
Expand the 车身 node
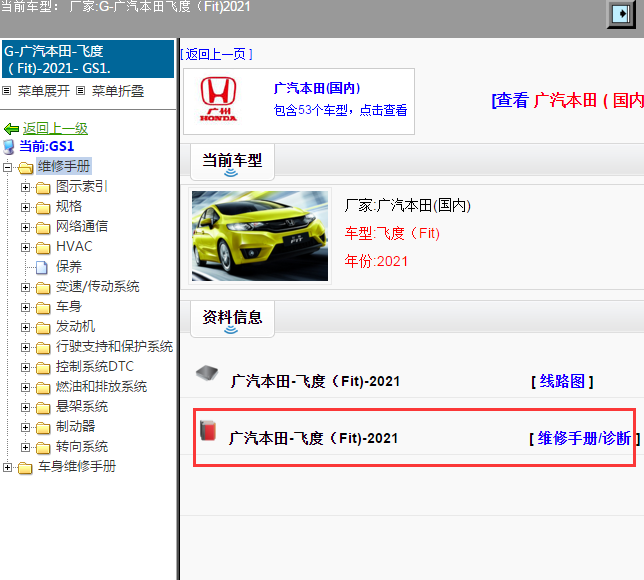(25, 307)
